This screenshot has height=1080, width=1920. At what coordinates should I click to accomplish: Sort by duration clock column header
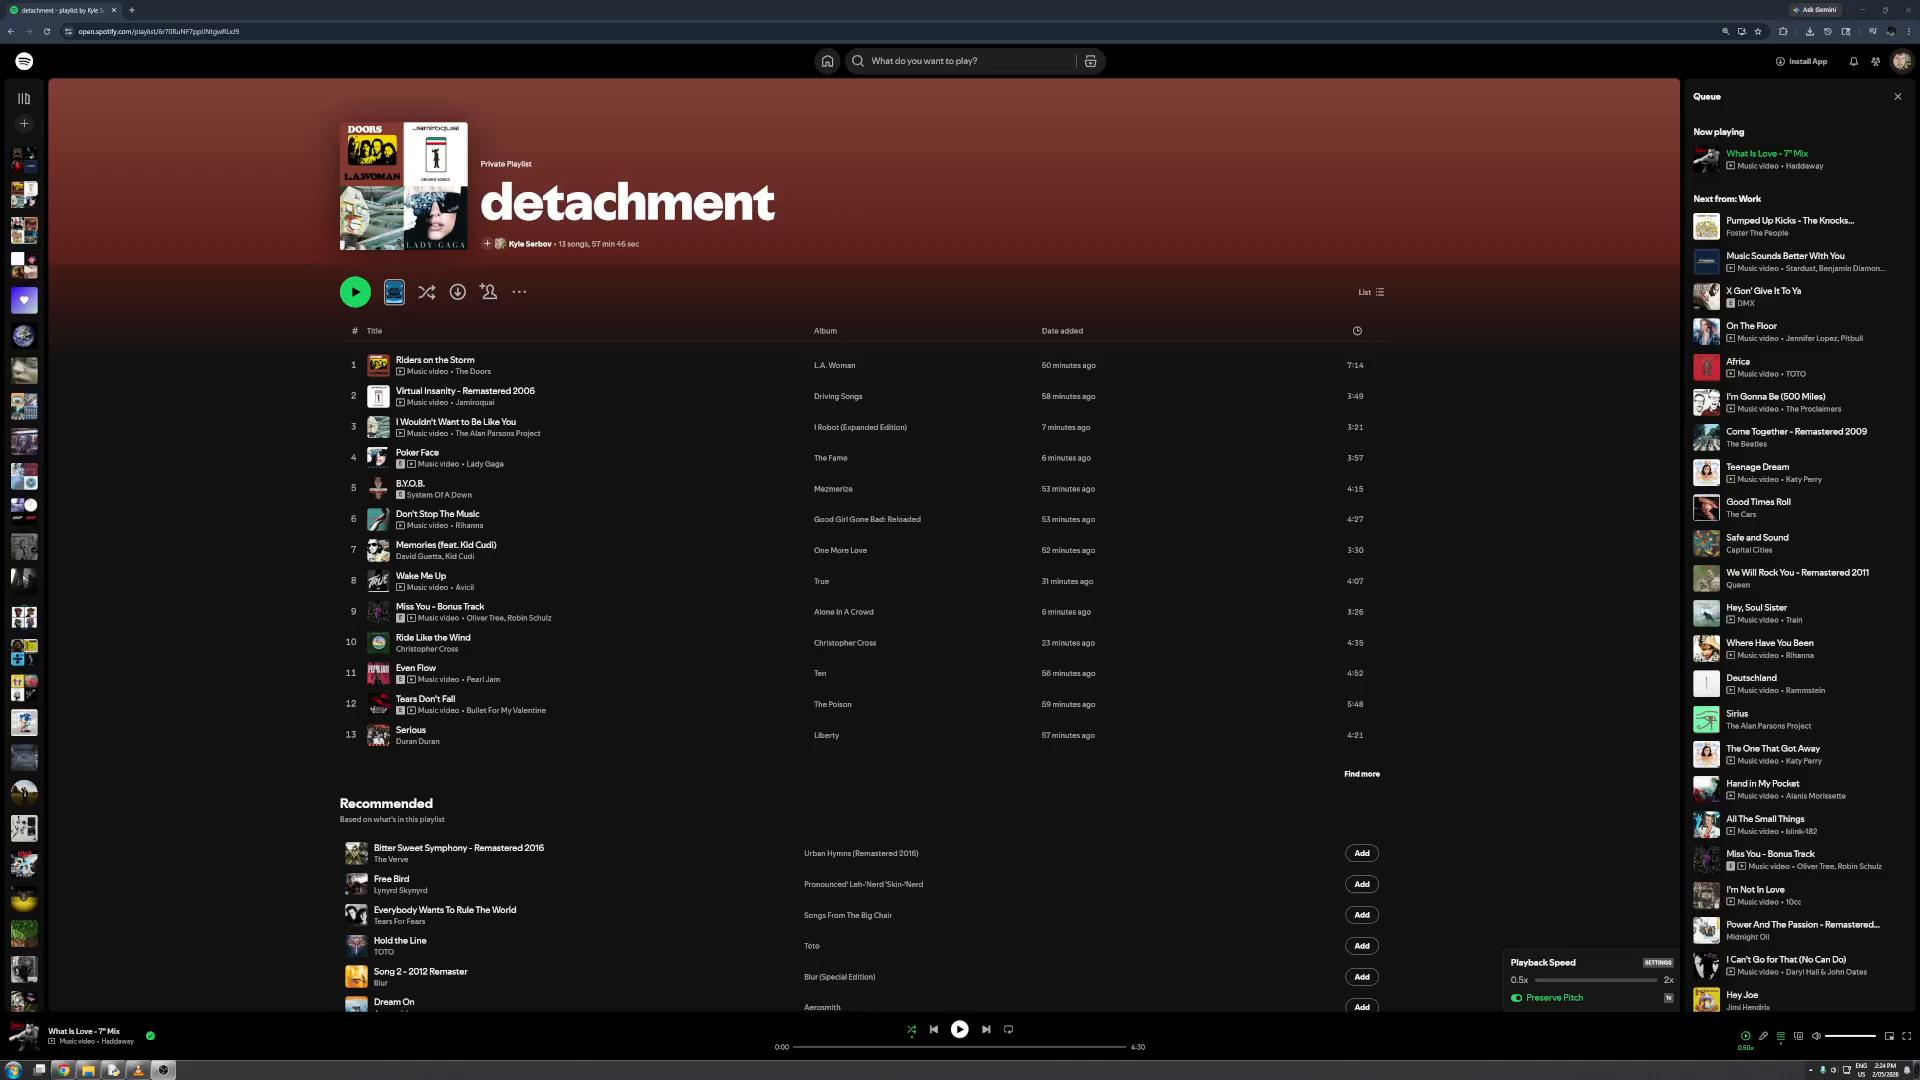tap(1357, 331)
